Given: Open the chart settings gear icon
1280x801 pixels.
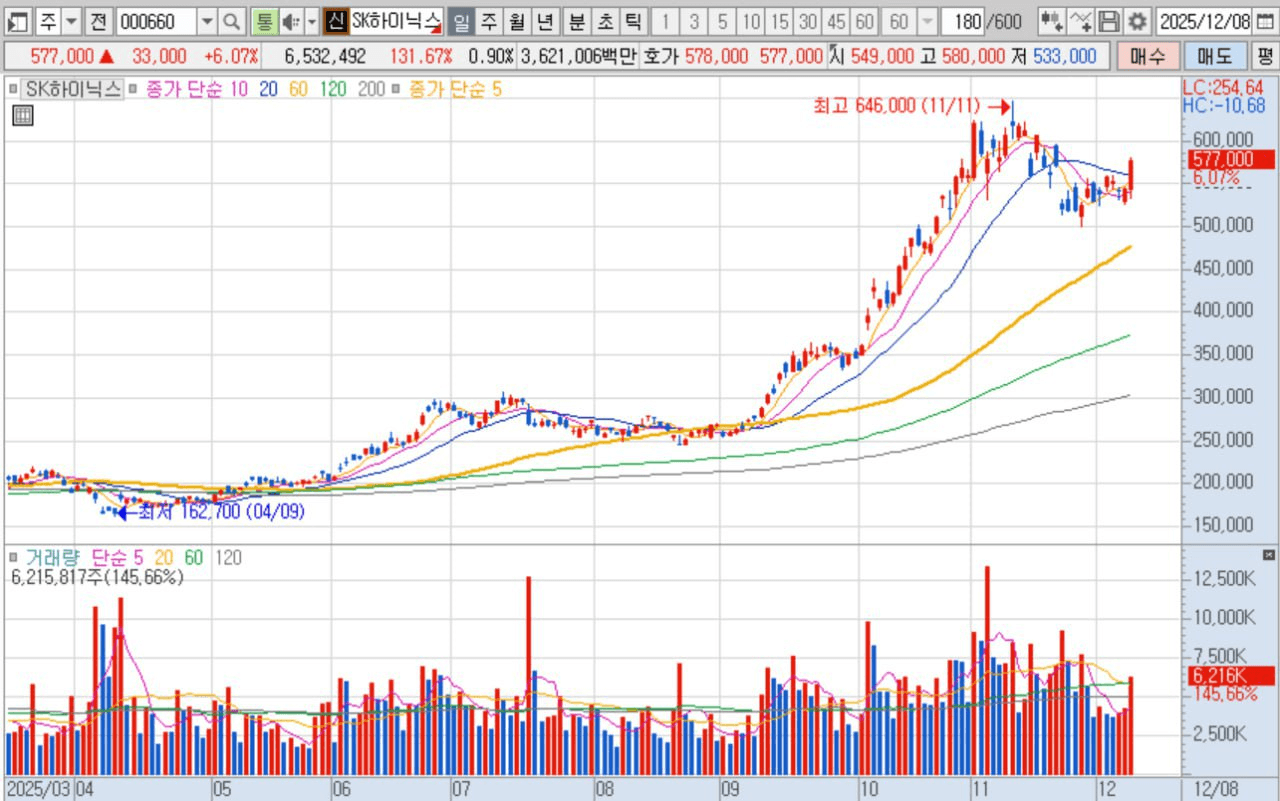Looking at the screenshot, I should (1137, 21).
